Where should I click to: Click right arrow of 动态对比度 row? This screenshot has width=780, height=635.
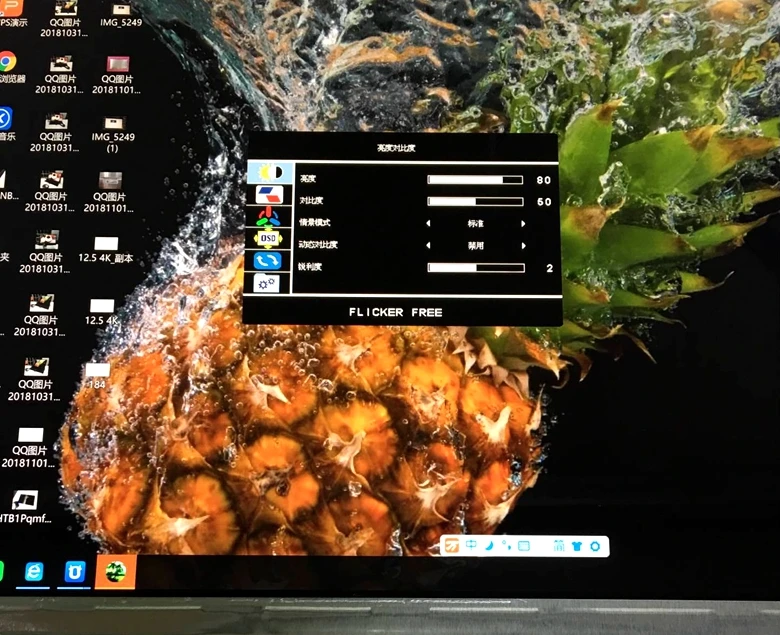click(523, 245)
